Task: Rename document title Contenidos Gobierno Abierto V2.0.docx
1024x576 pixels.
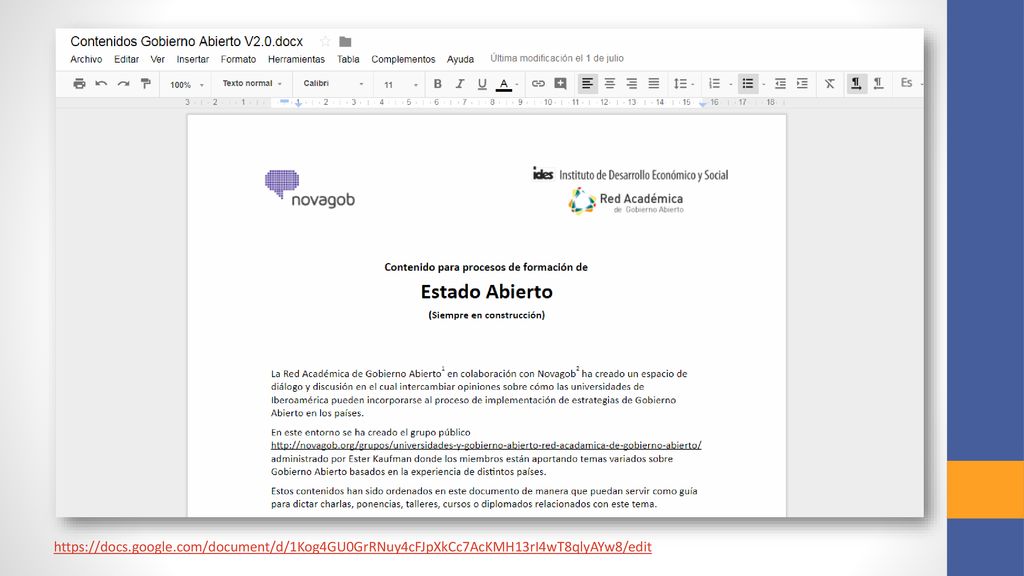Action: (x=187, y=42)
